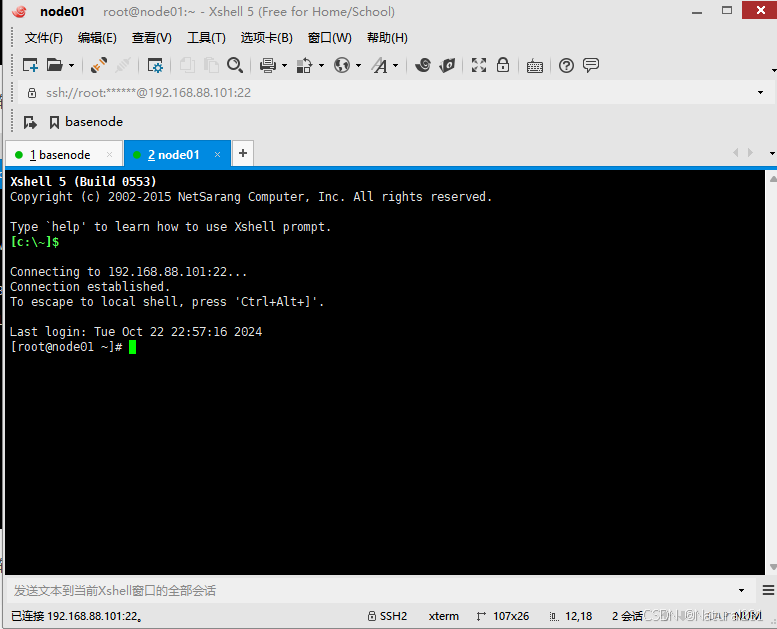
Task: Click the globe encoding icon
Action: pyautogui.click(x=342, y=65)
